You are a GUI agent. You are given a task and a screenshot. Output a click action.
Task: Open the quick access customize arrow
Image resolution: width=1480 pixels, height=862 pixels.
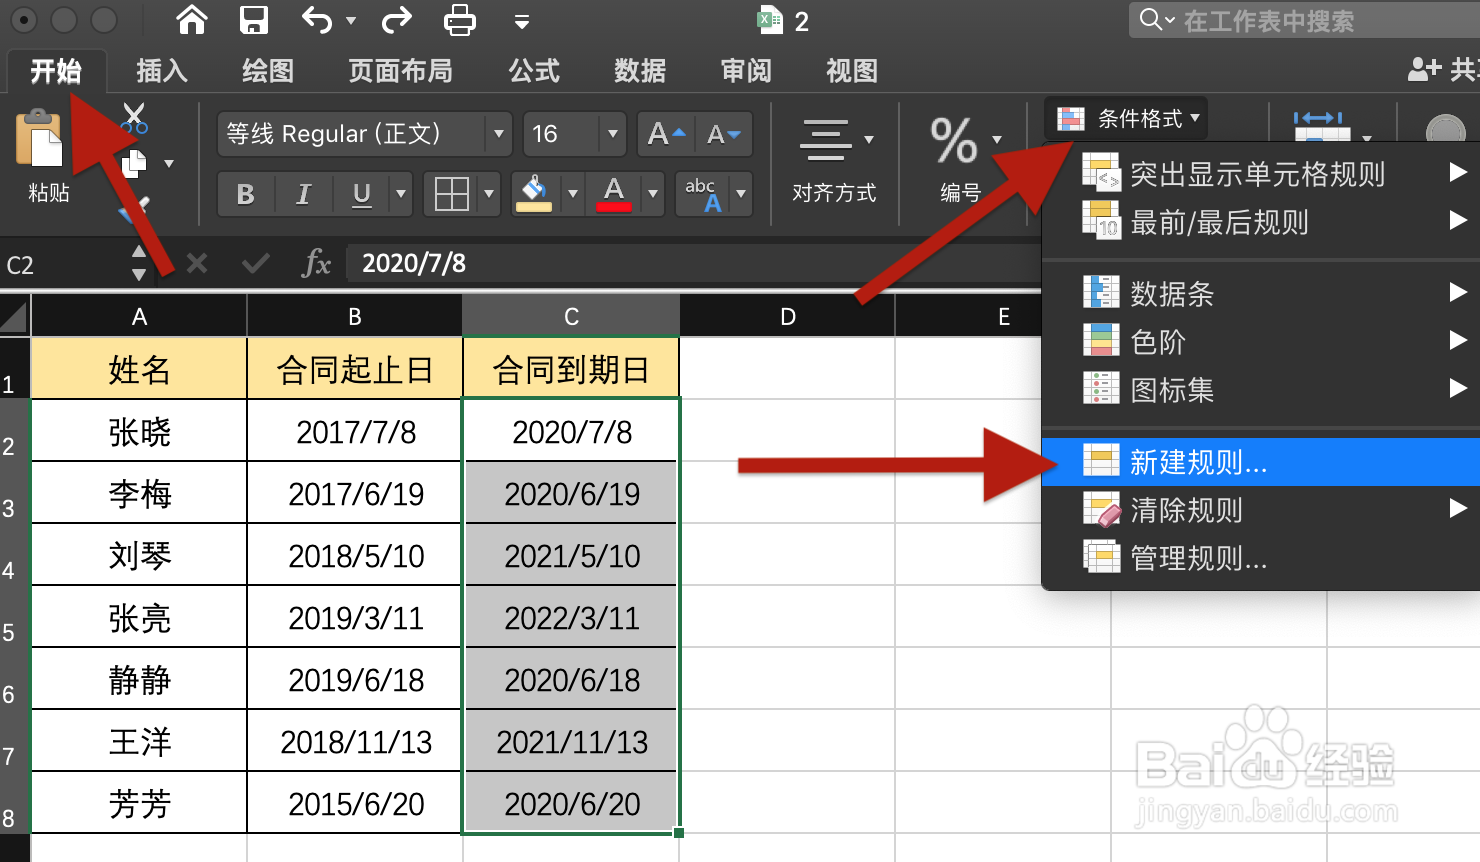click(x=521, y=21)
